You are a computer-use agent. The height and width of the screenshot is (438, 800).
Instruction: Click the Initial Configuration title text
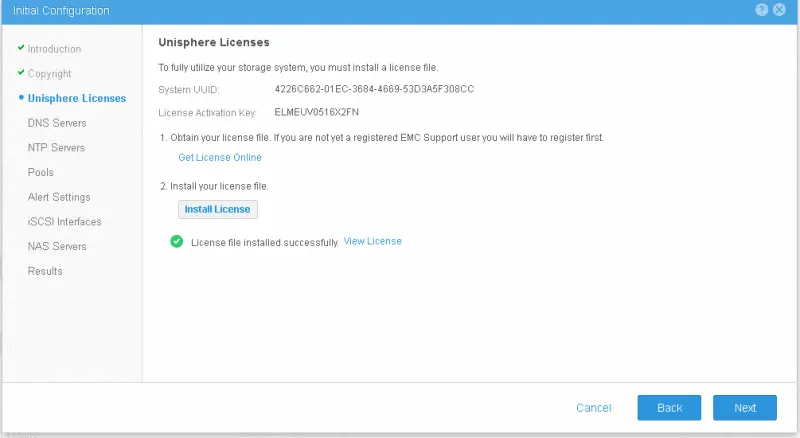61,11
